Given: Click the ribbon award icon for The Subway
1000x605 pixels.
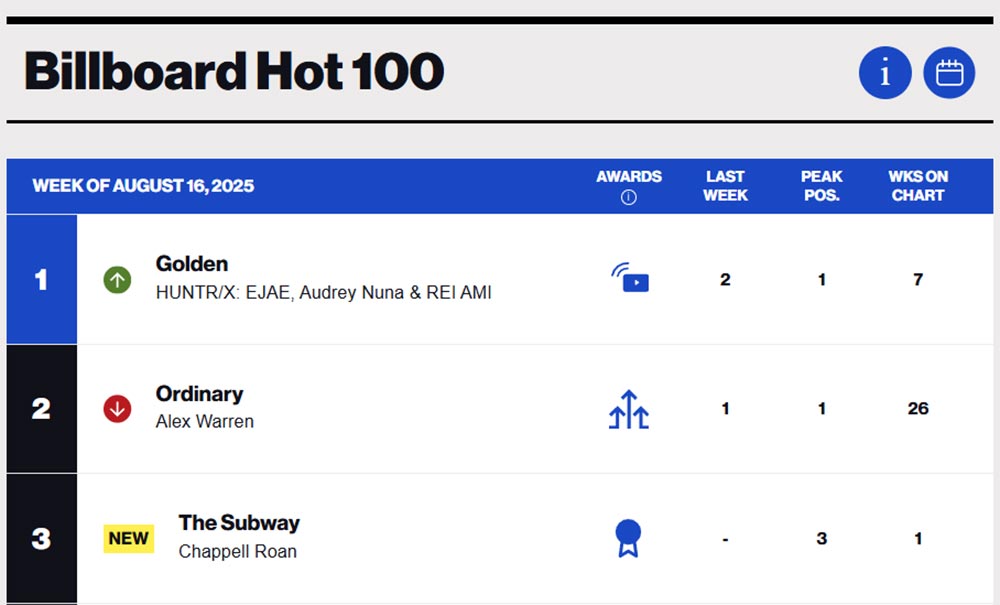Looking at the screenshot, I should click(x=628, y=538).
